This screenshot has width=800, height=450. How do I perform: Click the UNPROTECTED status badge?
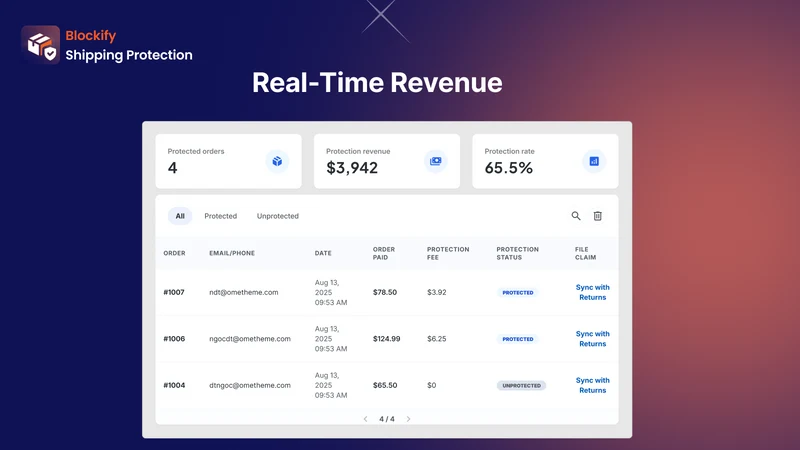tap(521, 386)
